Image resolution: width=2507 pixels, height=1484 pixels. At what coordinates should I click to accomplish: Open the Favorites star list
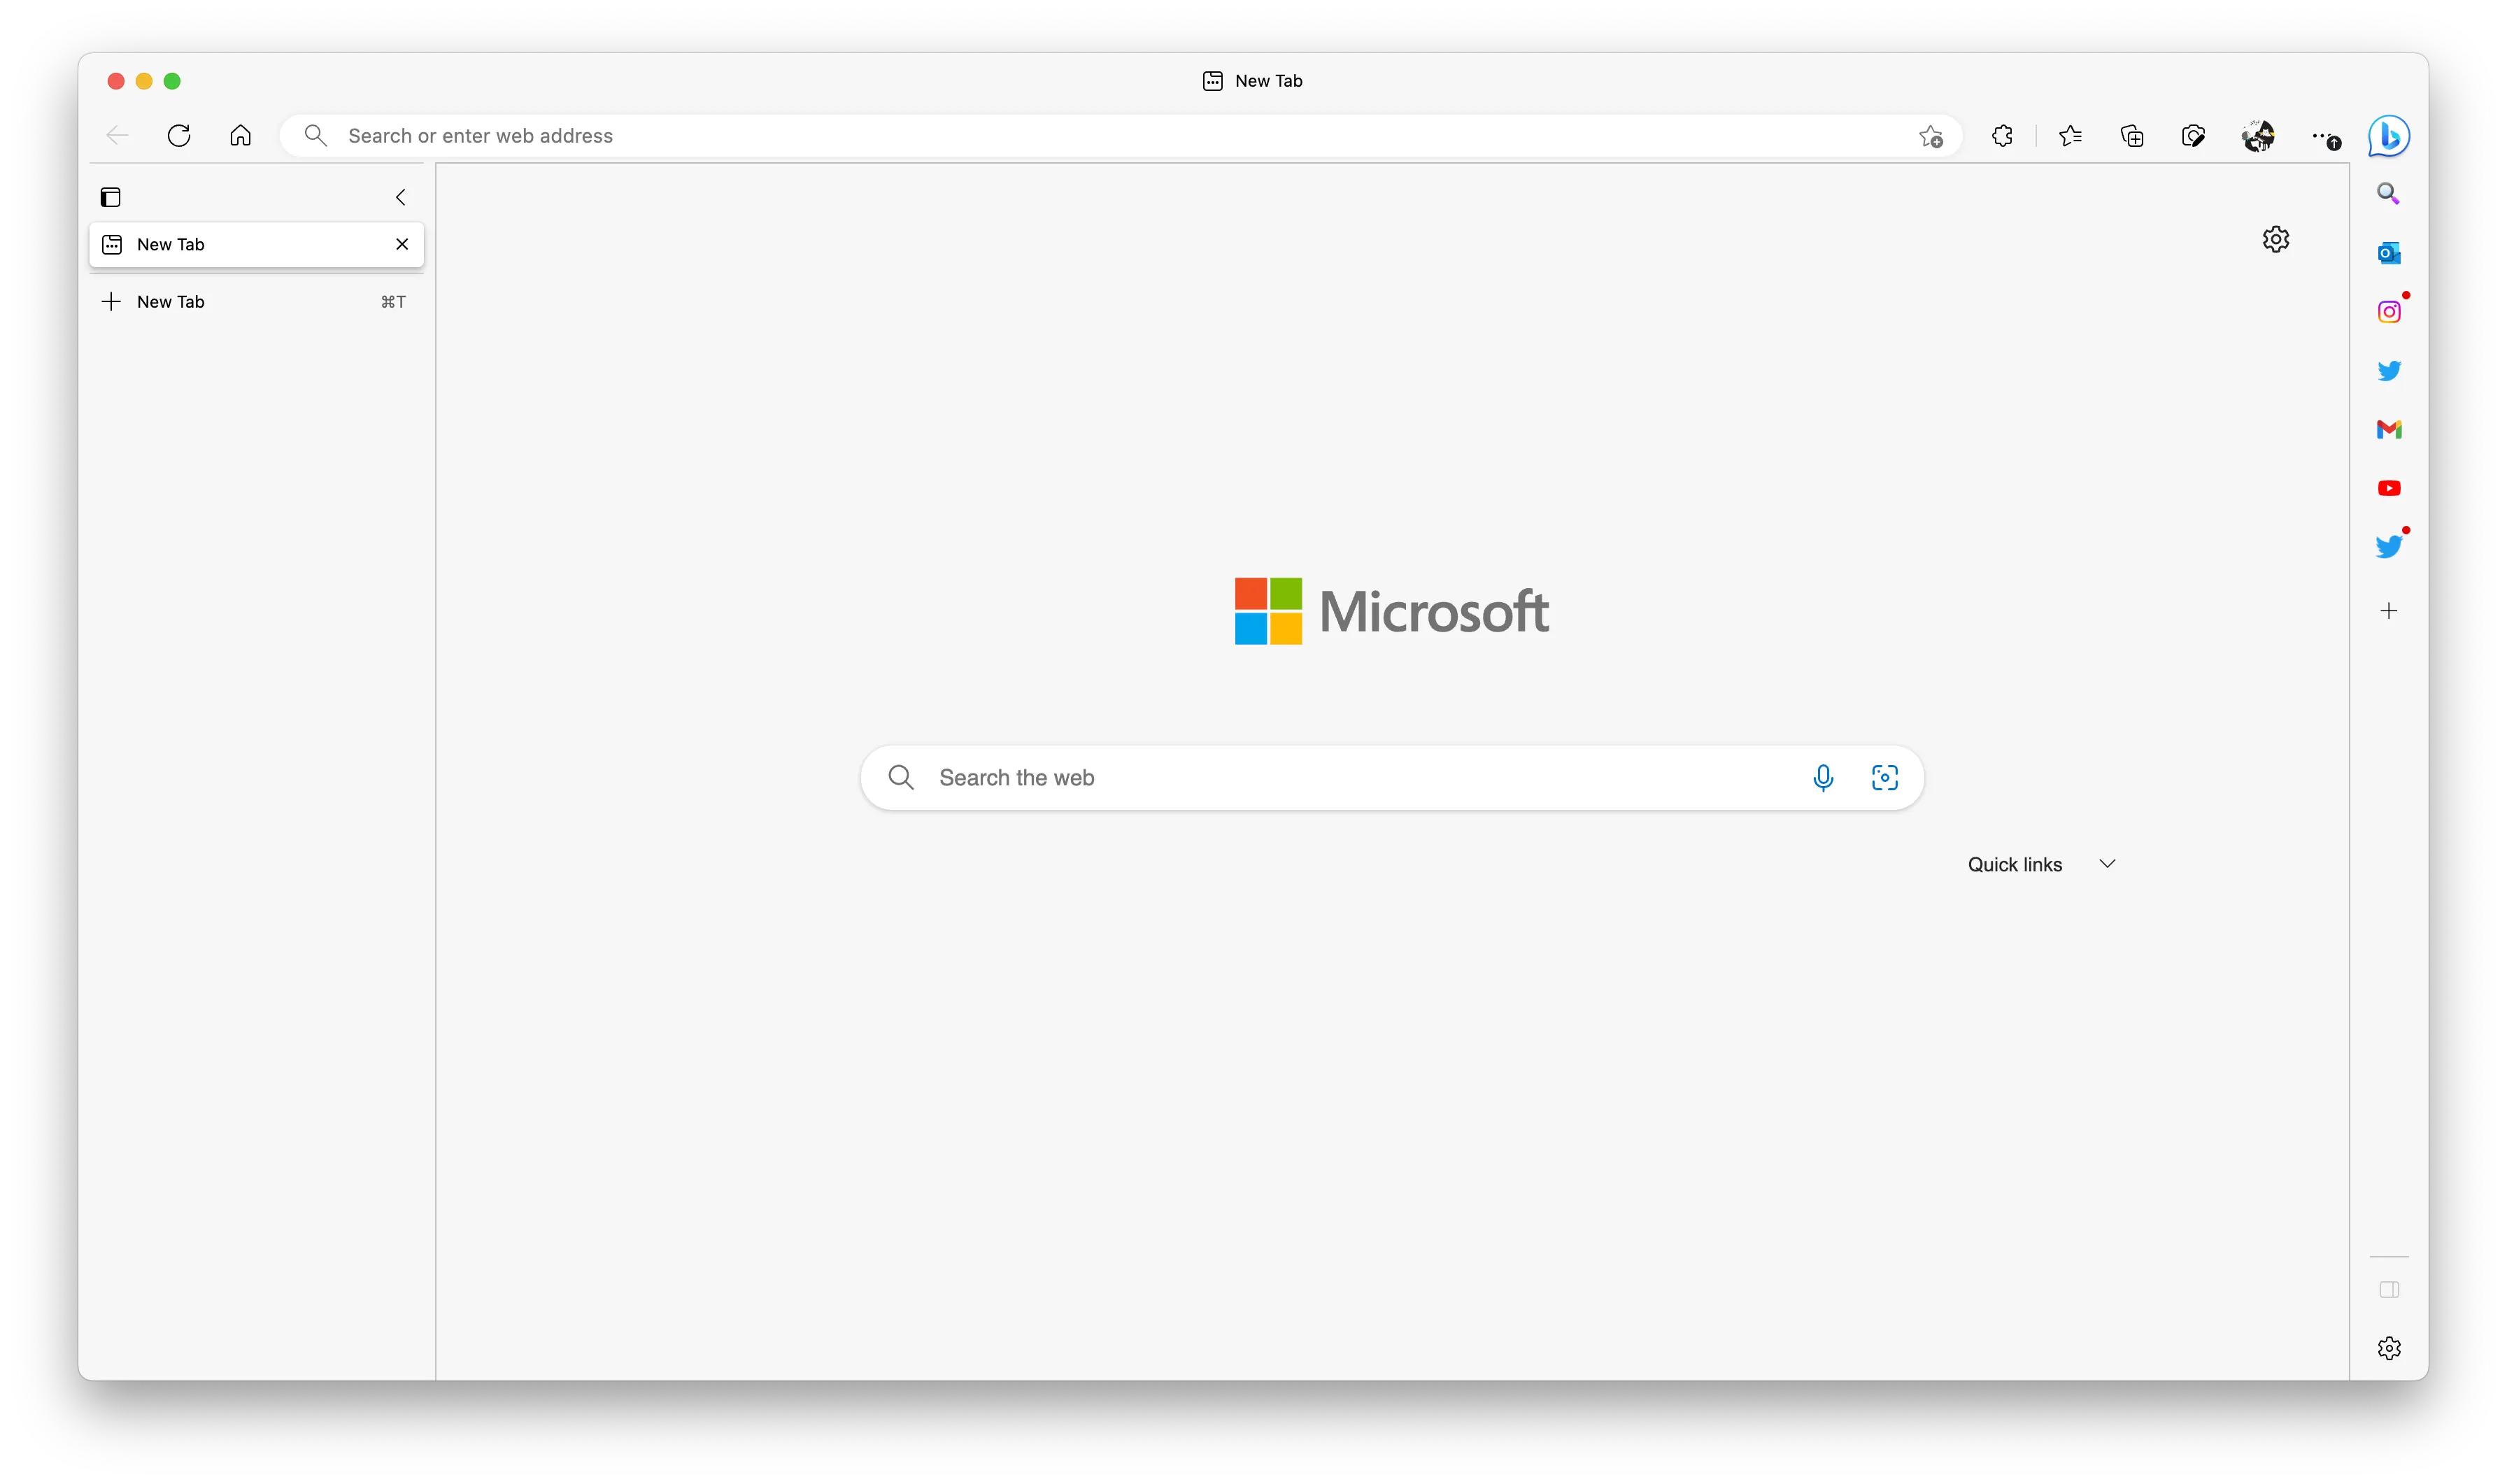tap(2070, 136)
